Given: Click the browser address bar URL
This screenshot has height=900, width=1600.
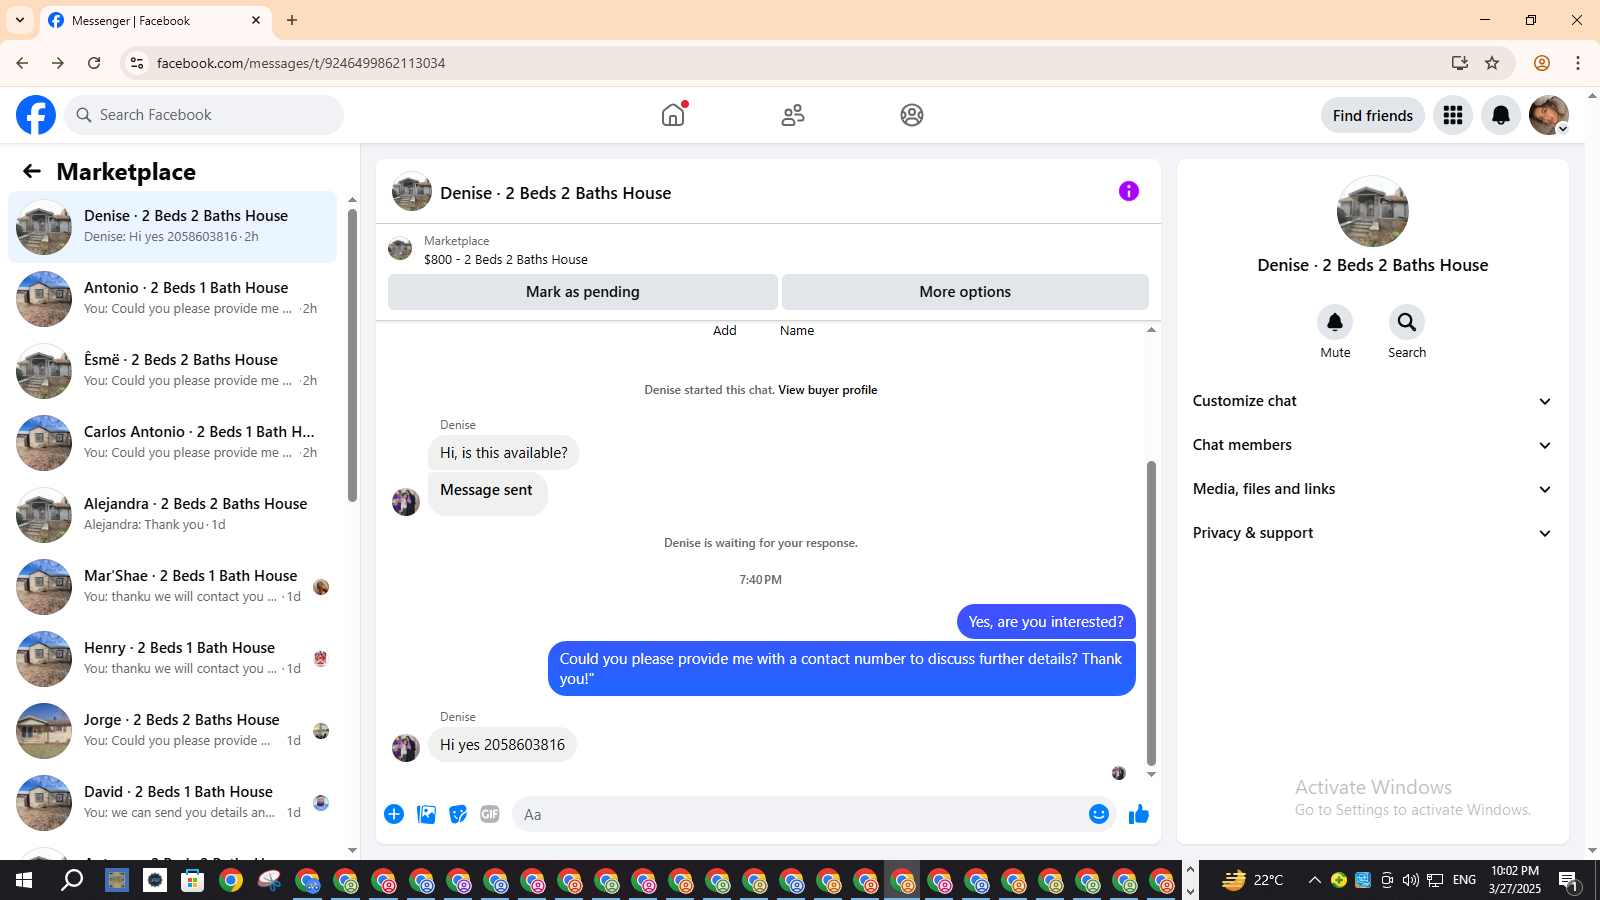Looking at the screenshot, I should coord(301,63).
